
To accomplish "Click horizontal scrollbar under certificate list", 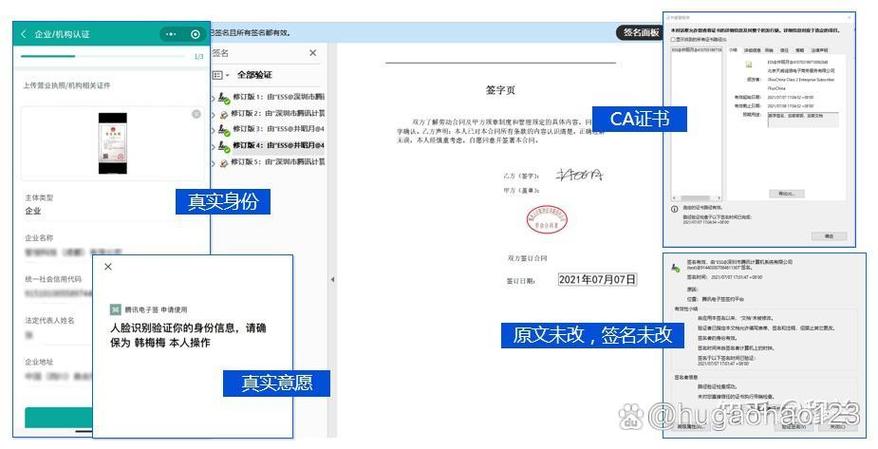I will pyautogui.click(x=697, y=198).
